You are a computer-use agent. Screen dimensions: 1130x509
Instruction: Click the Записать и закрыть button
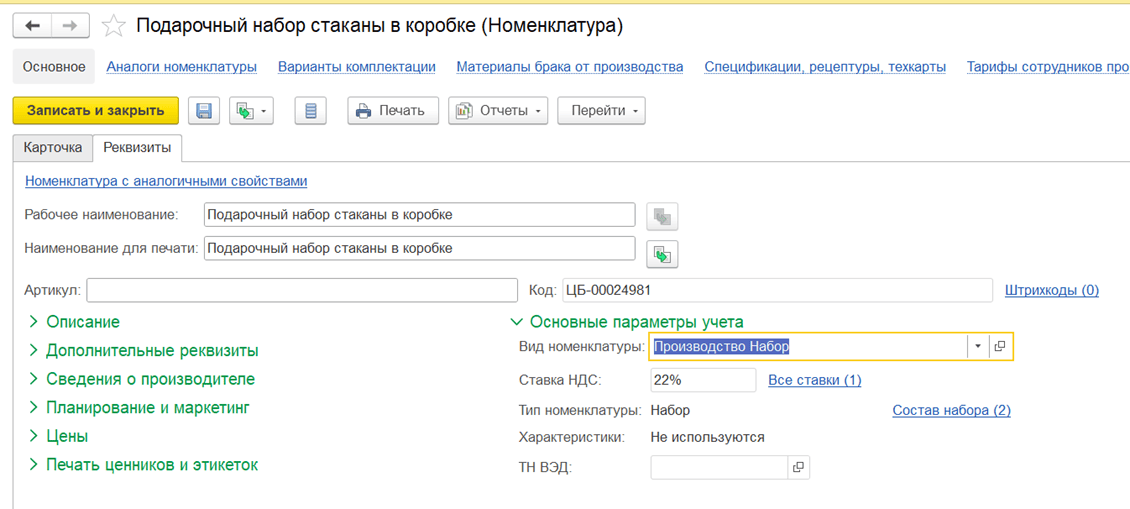(95, 110)
